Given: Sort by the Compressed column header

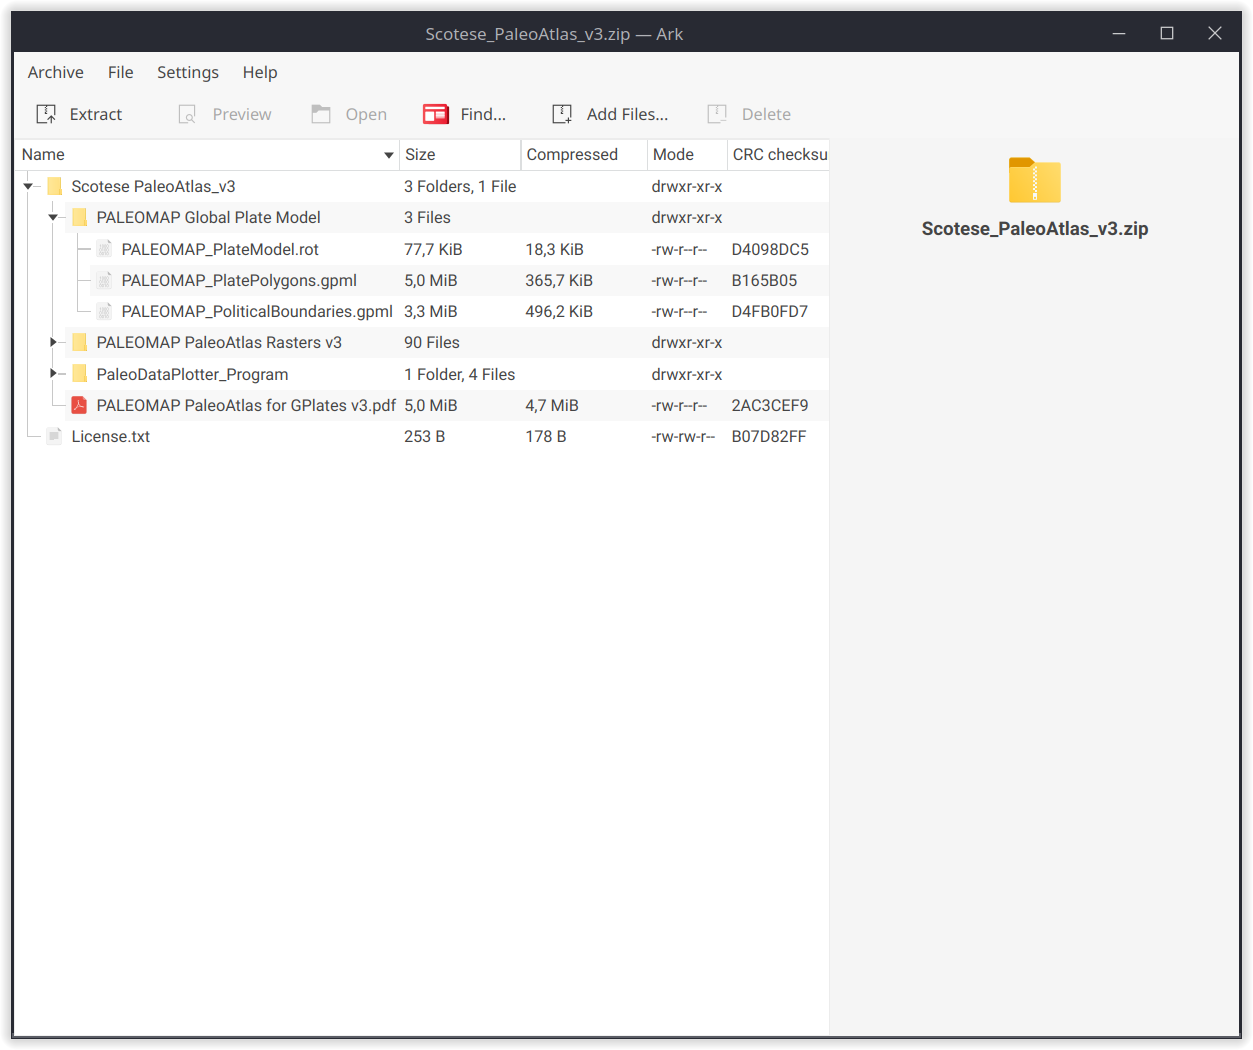Looking at the screenshot, I should point(584,154).
